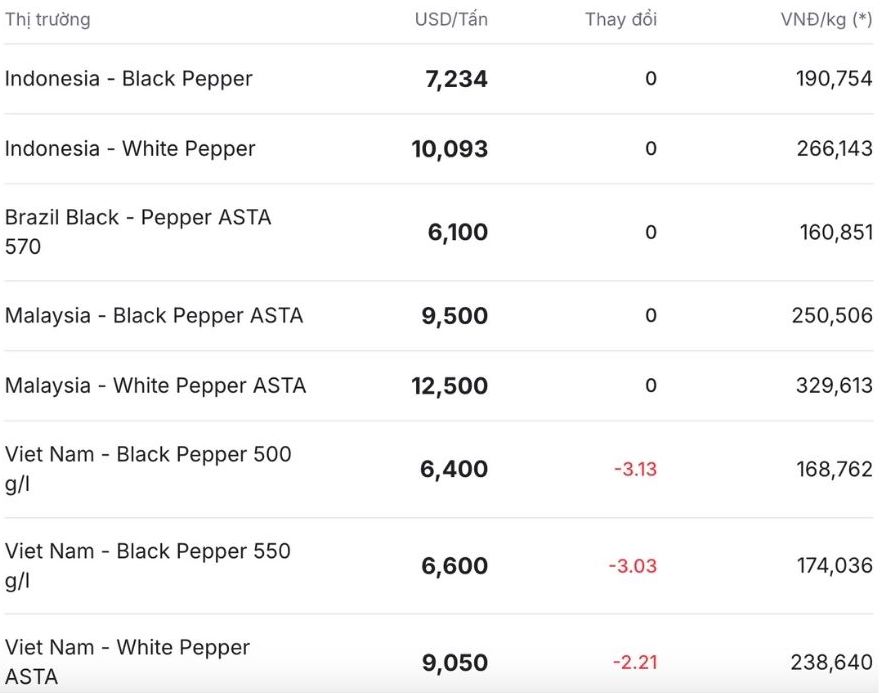Click the 'VNĐ/kg (*)' column header
880x693 pixels.
click(826, 19)
